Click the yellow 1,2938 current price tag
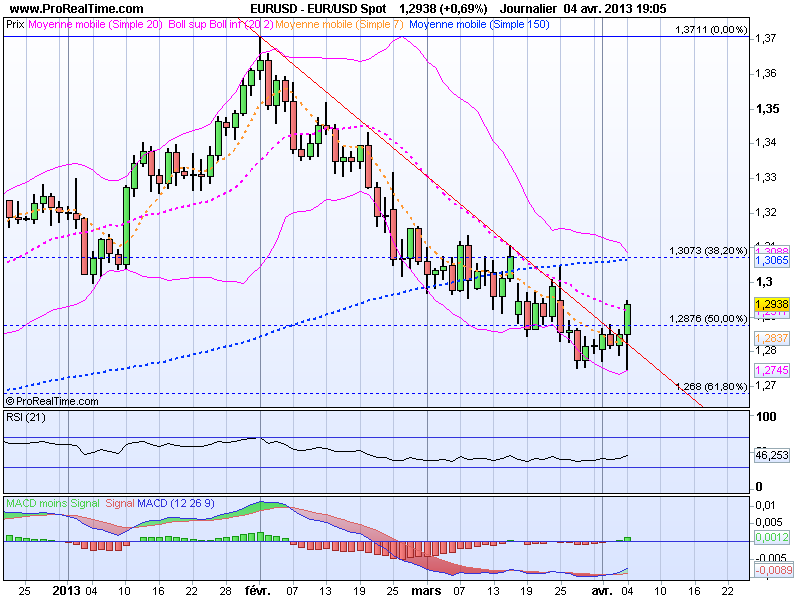This screenshot has width=800, height=600. pyautogui.click(x=772, y=304)
